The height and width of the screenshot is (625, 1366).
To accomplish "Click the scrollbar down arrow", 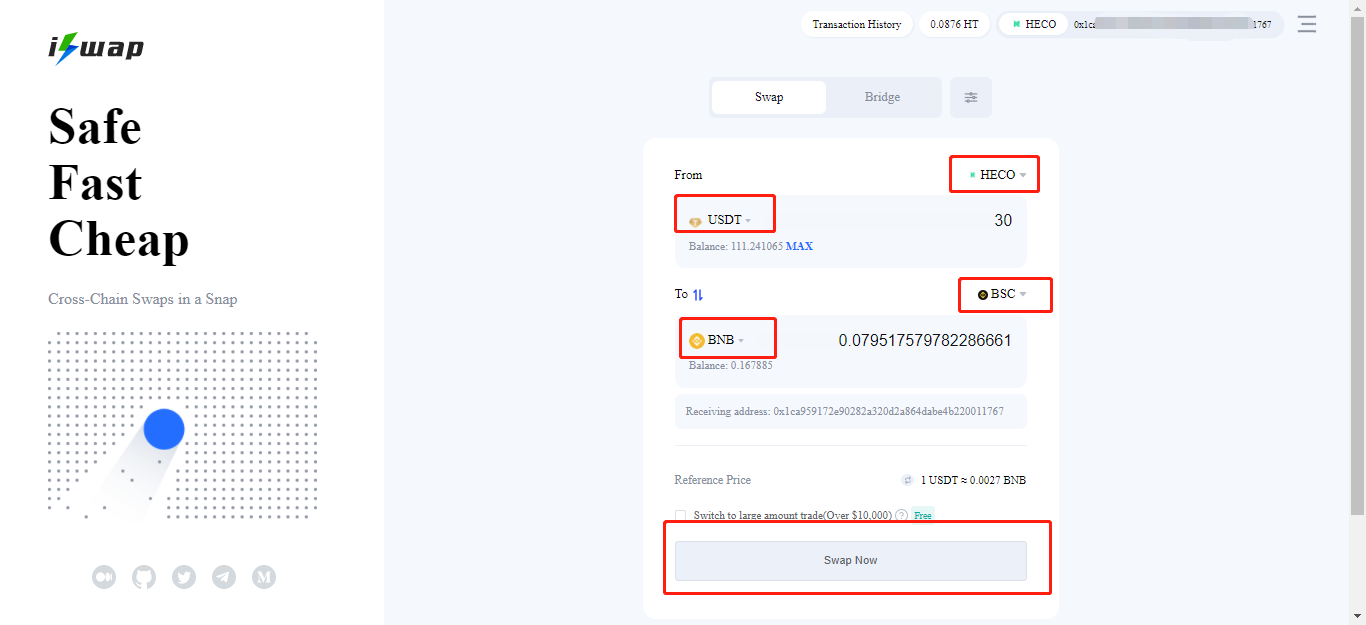I will [1357, 617].
